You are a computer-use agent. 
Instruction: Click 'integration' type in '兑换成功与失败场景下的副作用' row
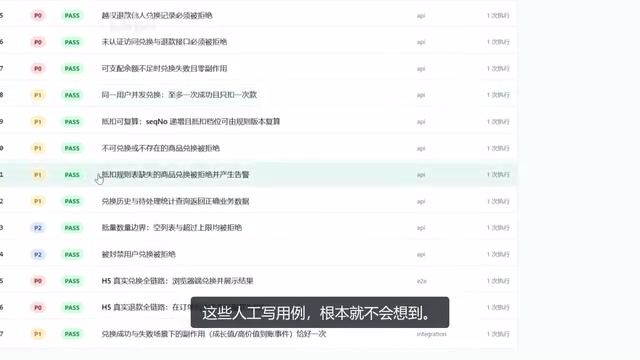431,334
